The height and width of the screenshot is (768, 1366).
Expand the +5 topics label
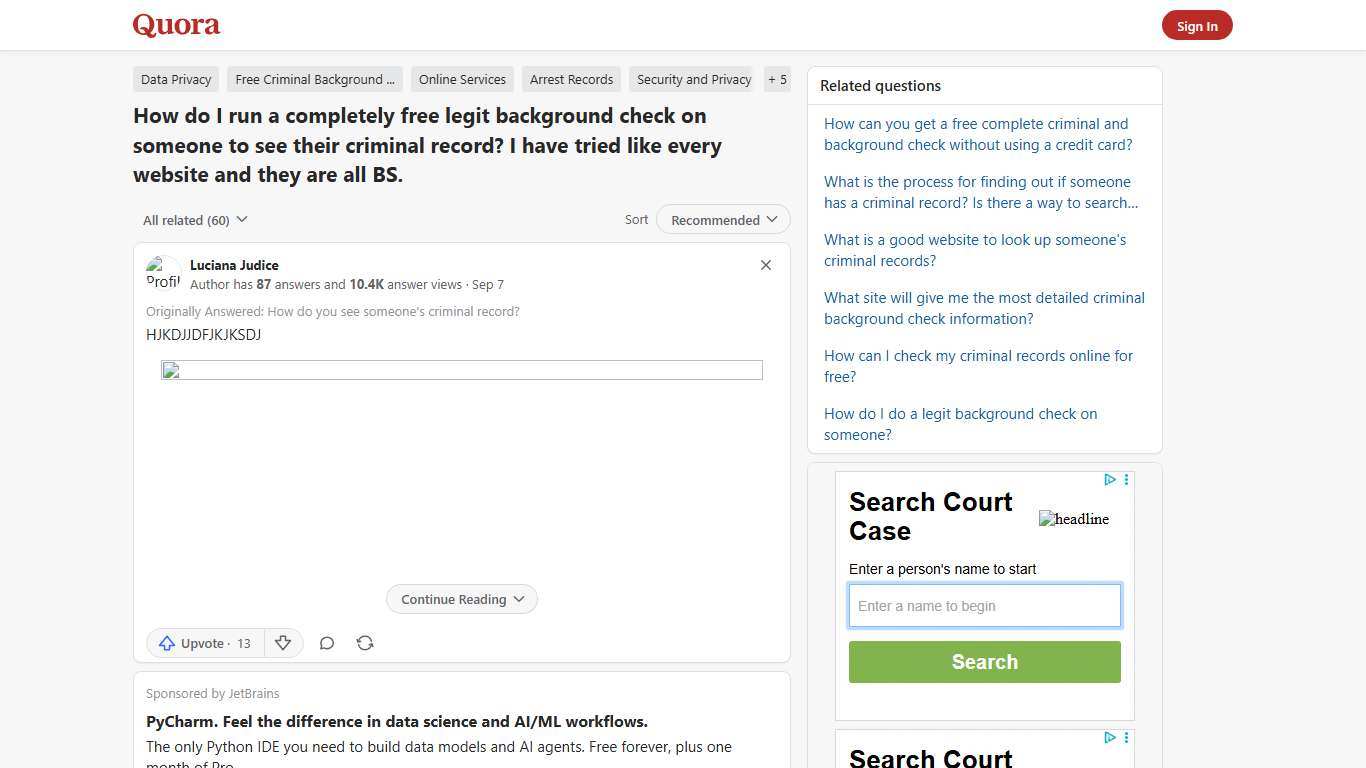point(777,79)
